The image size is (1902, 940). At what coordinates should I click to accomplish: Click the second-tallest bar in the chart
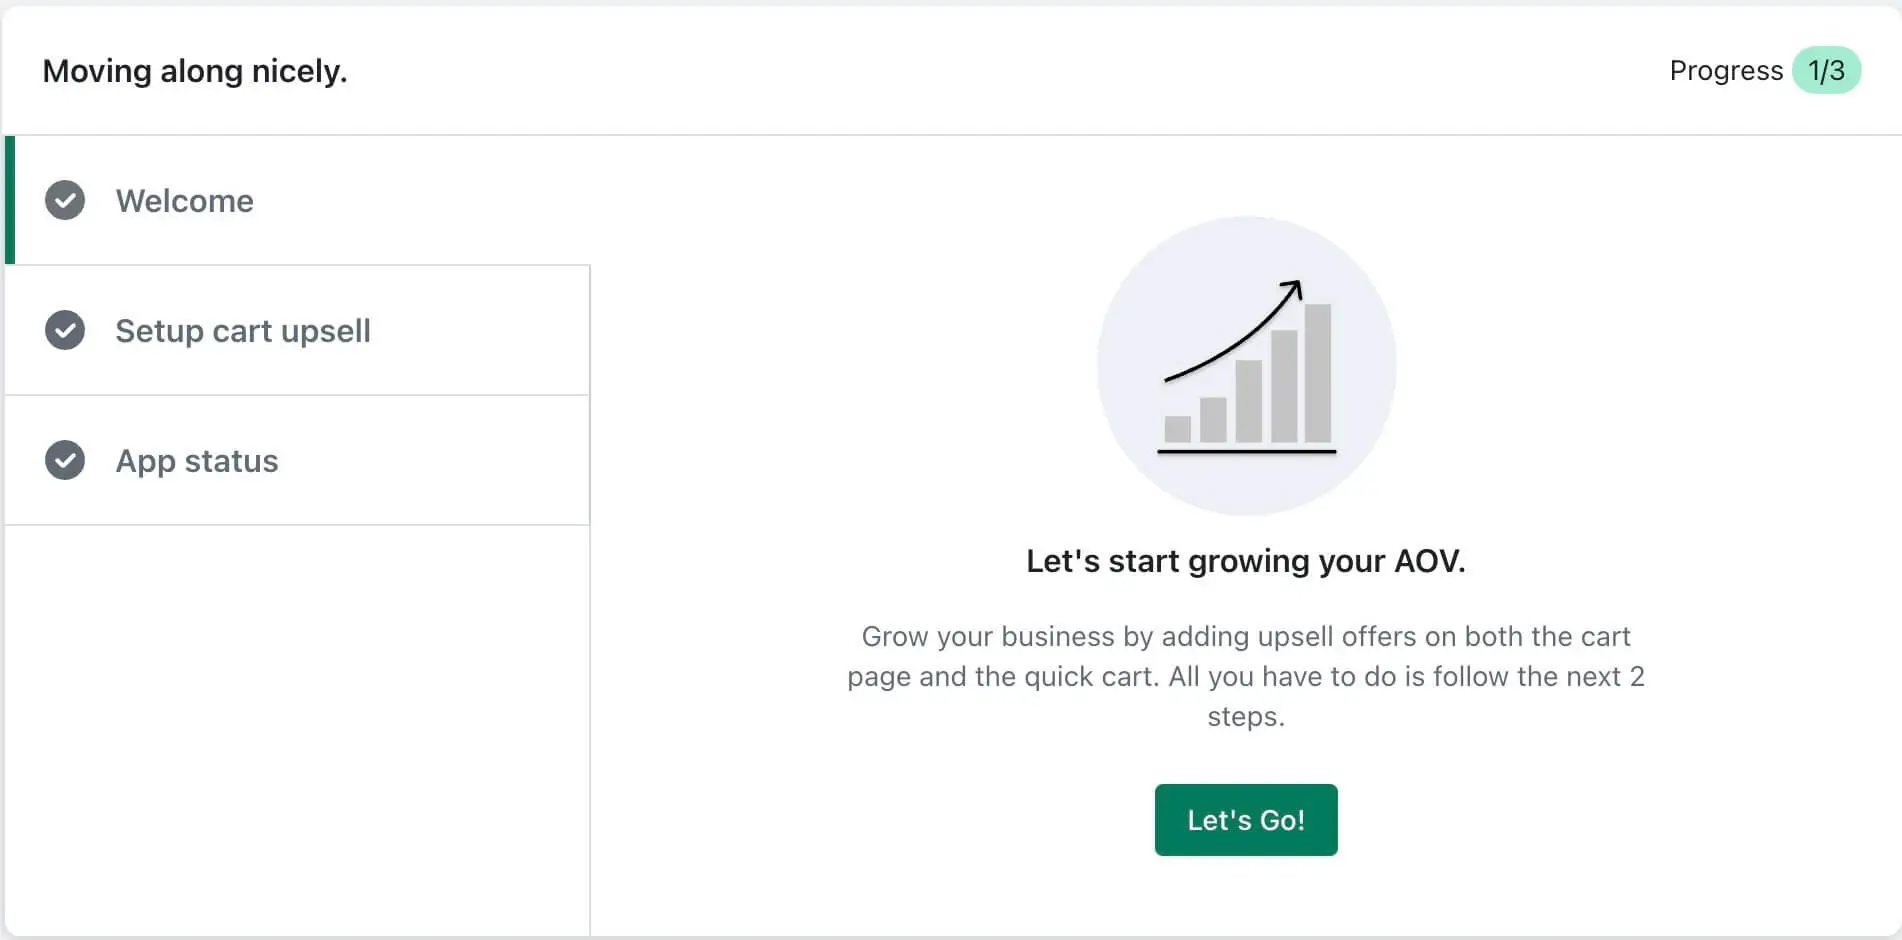click(1284, 386)
